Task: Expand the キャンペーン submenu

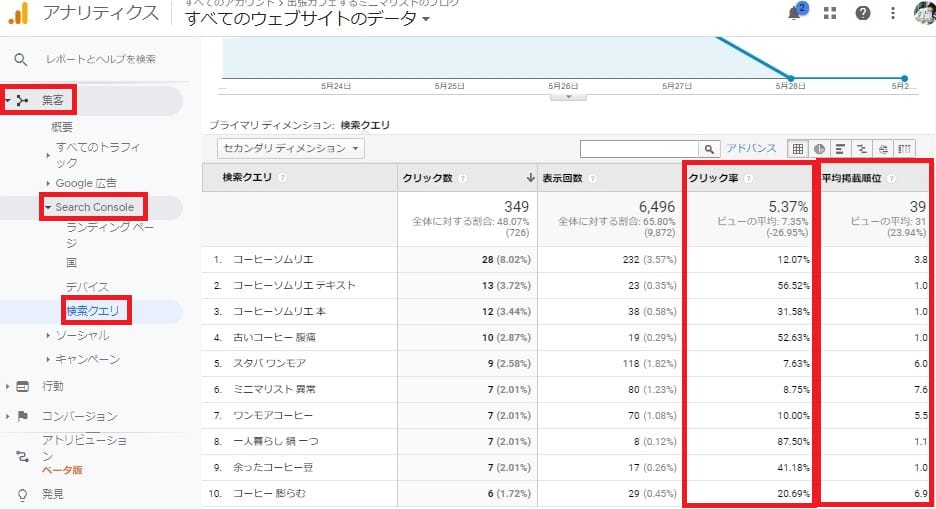Action: pos(48,359)
